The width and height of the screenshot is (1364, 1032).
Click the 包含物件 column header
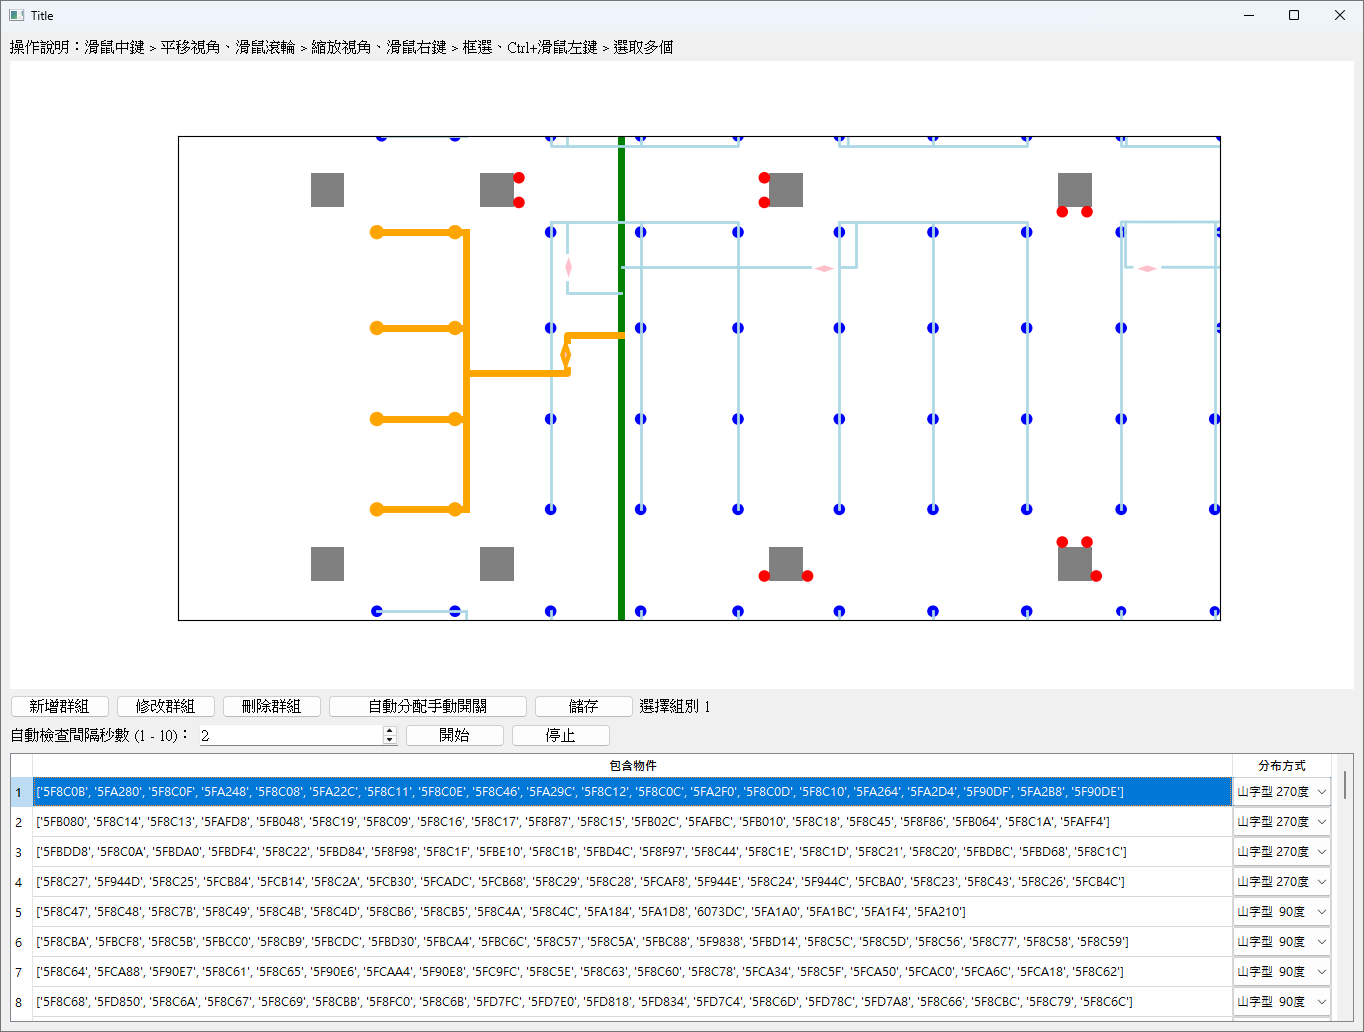pyautogui.click(x=632, y=765)
